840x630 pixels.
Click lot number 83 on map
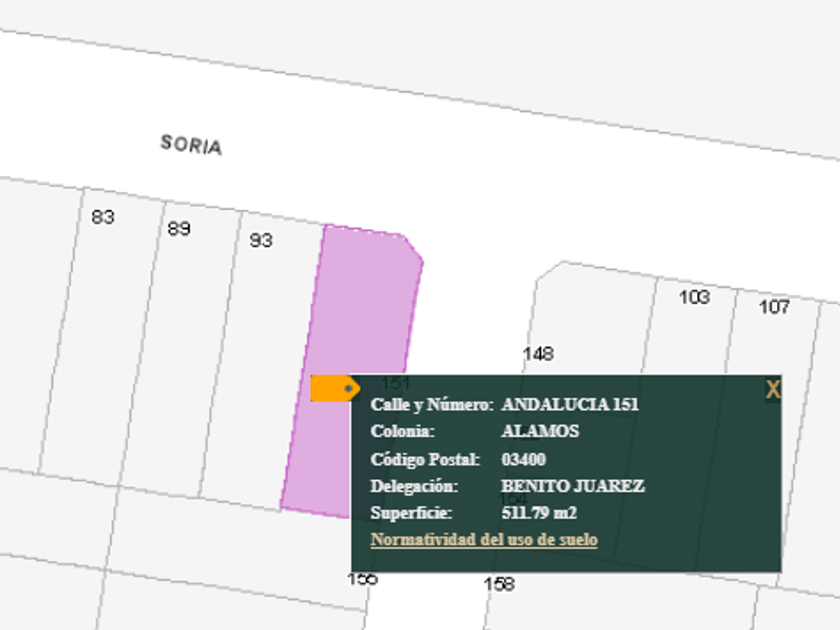click(x=102, y=217)
